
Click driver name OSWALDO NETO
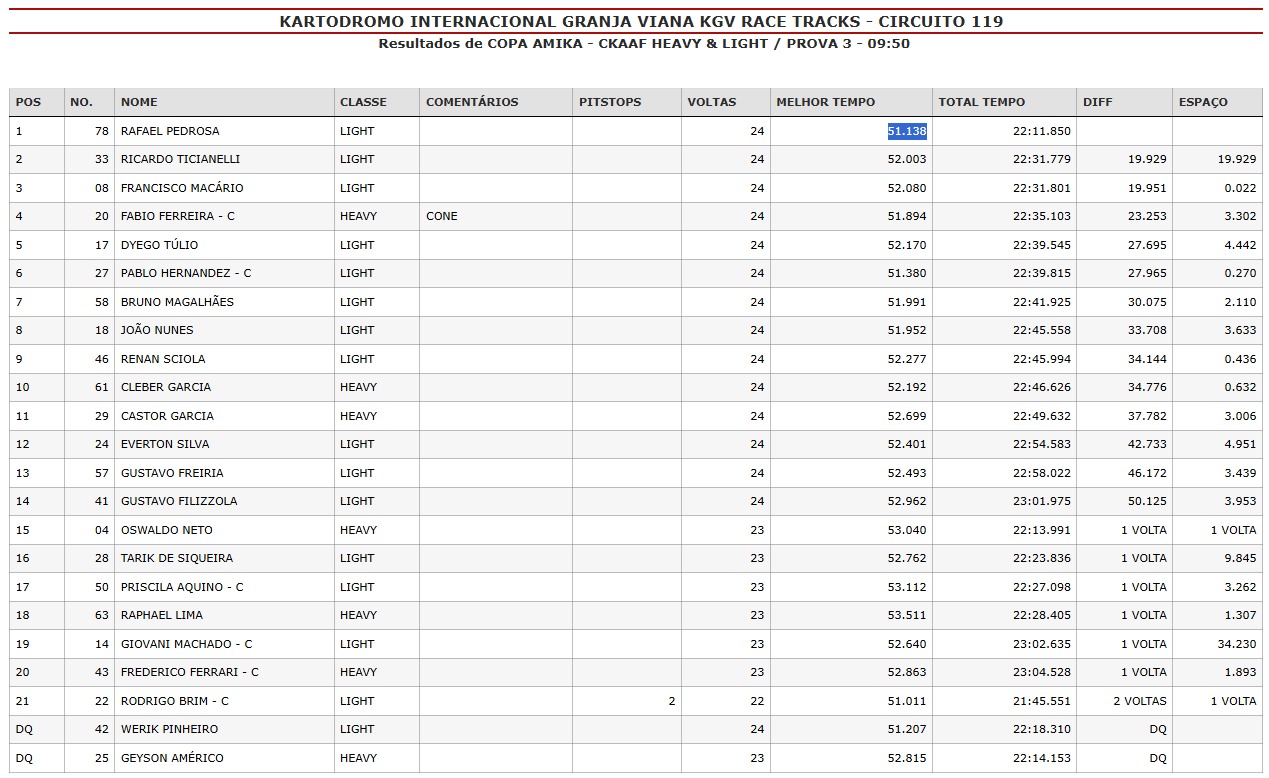(x=167, y=530)
